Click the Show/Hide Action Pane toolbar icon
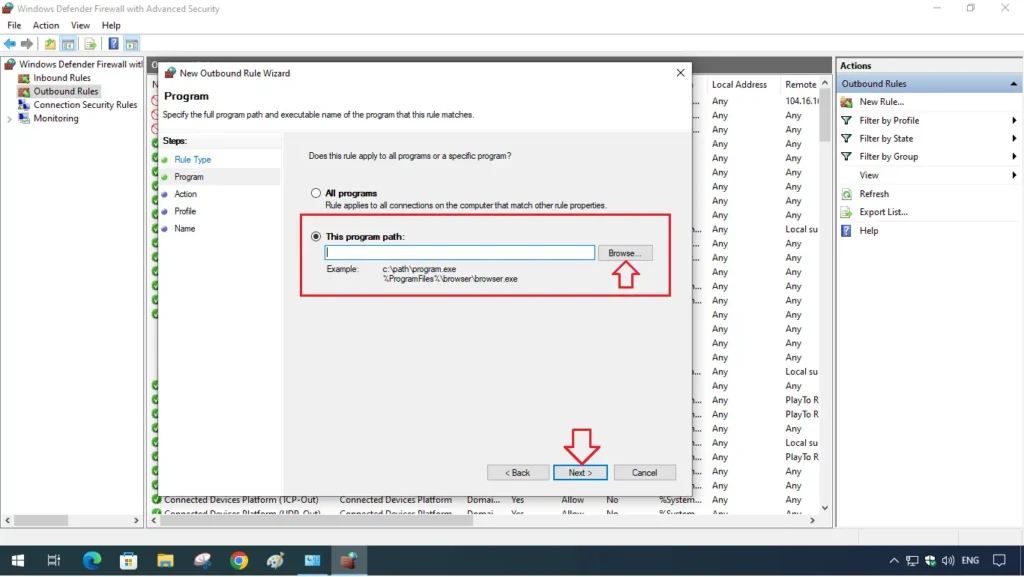The height and width of the screenshot is (577, 1024). (133, 43)
